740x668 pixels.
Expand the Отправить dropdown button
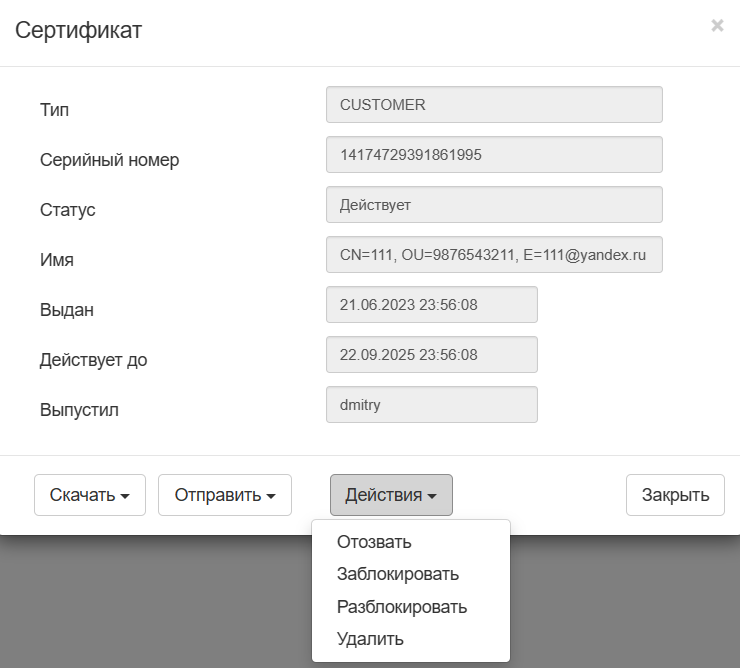tap(225, 495)
